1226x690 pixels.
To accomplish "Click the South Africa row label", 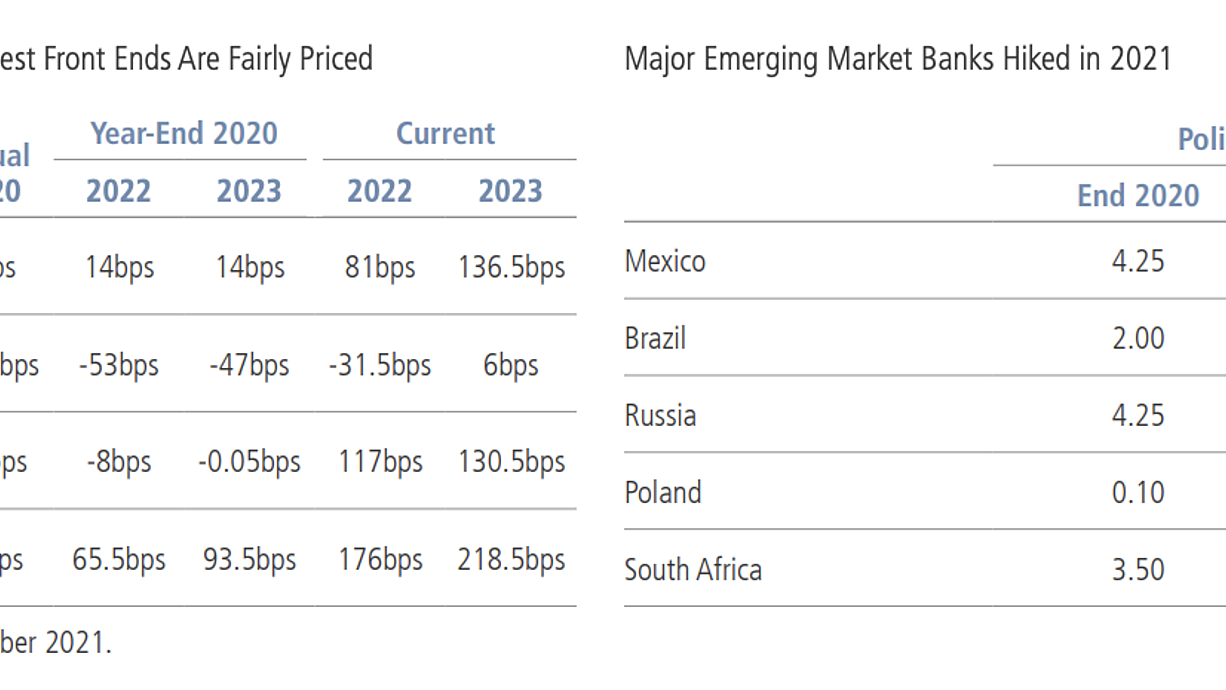I will point(693,569).
